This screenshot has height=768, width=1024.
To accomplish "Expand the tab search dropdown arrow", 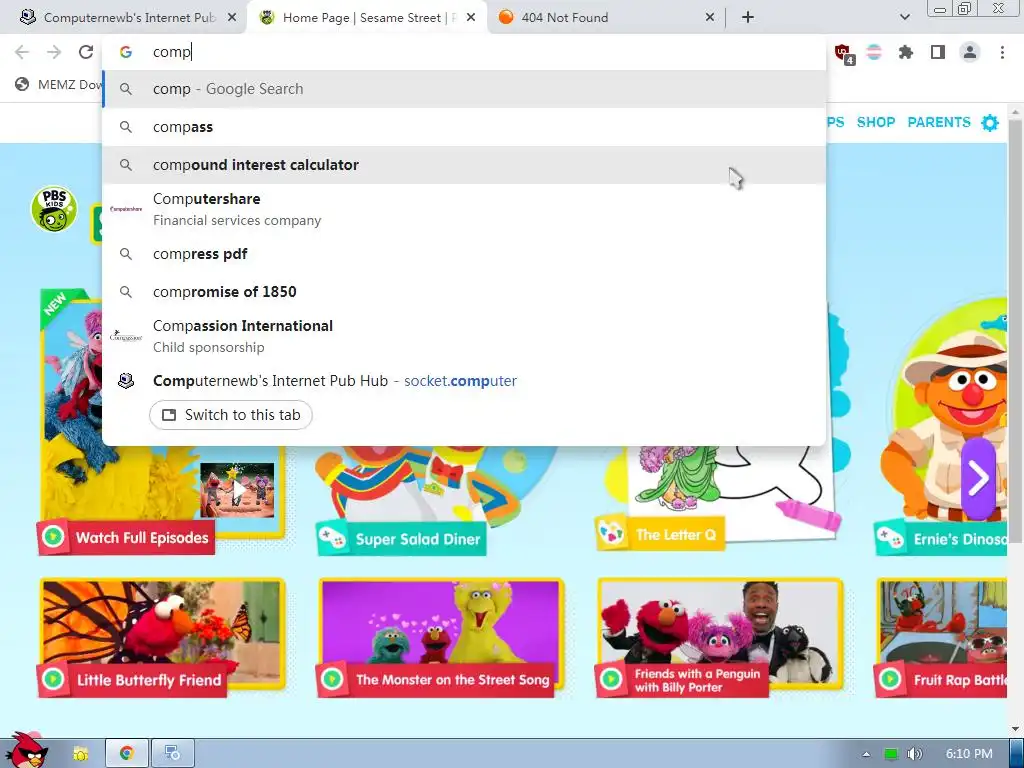I will [904, 18].
